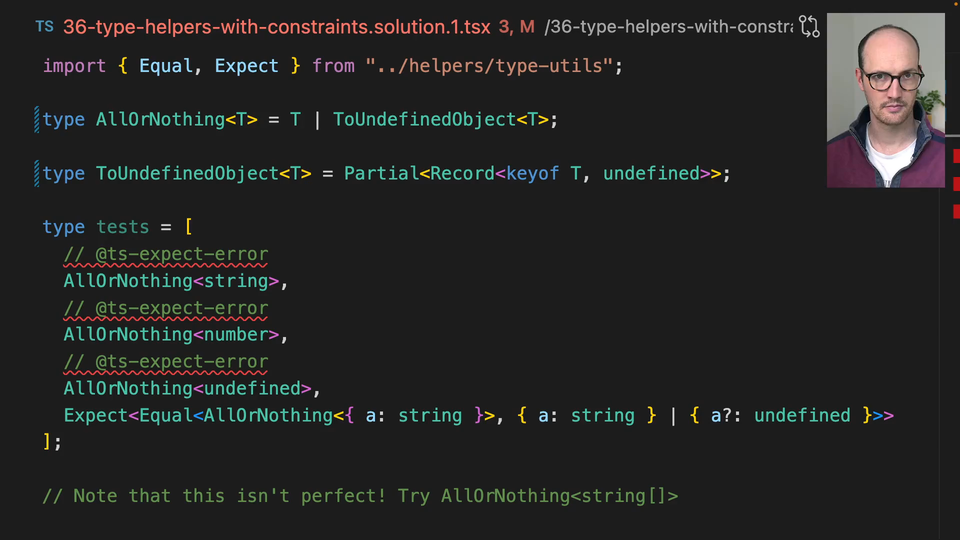
Task: Click the git change marker beside type AllOrNothing
Action: [x=37, y=120]
